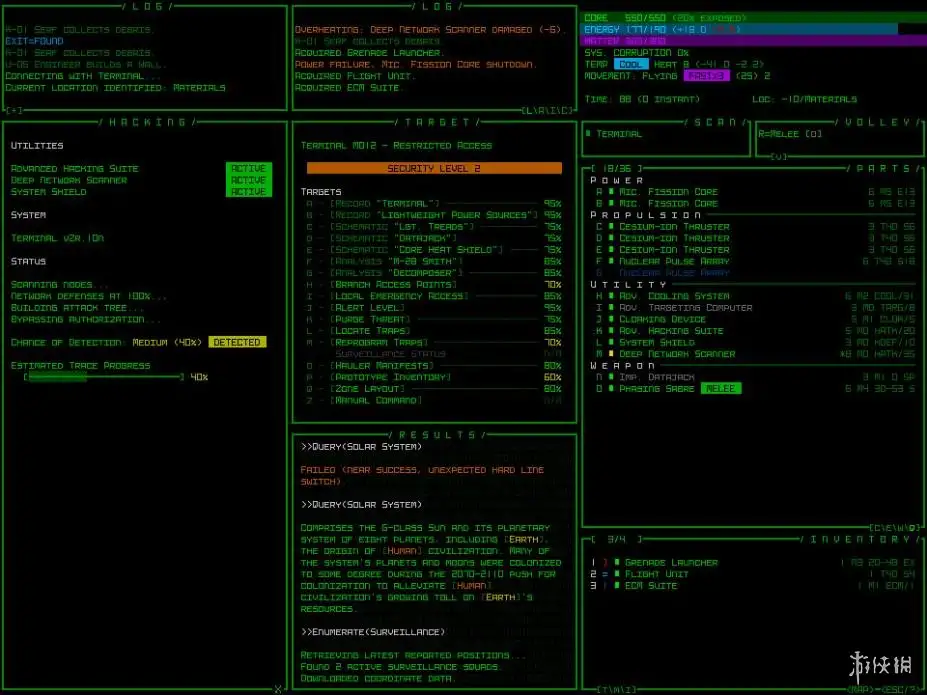Click integrity square of Cesium-Ion Thruster D
The image size is (927, 695).
click(611, 238)
